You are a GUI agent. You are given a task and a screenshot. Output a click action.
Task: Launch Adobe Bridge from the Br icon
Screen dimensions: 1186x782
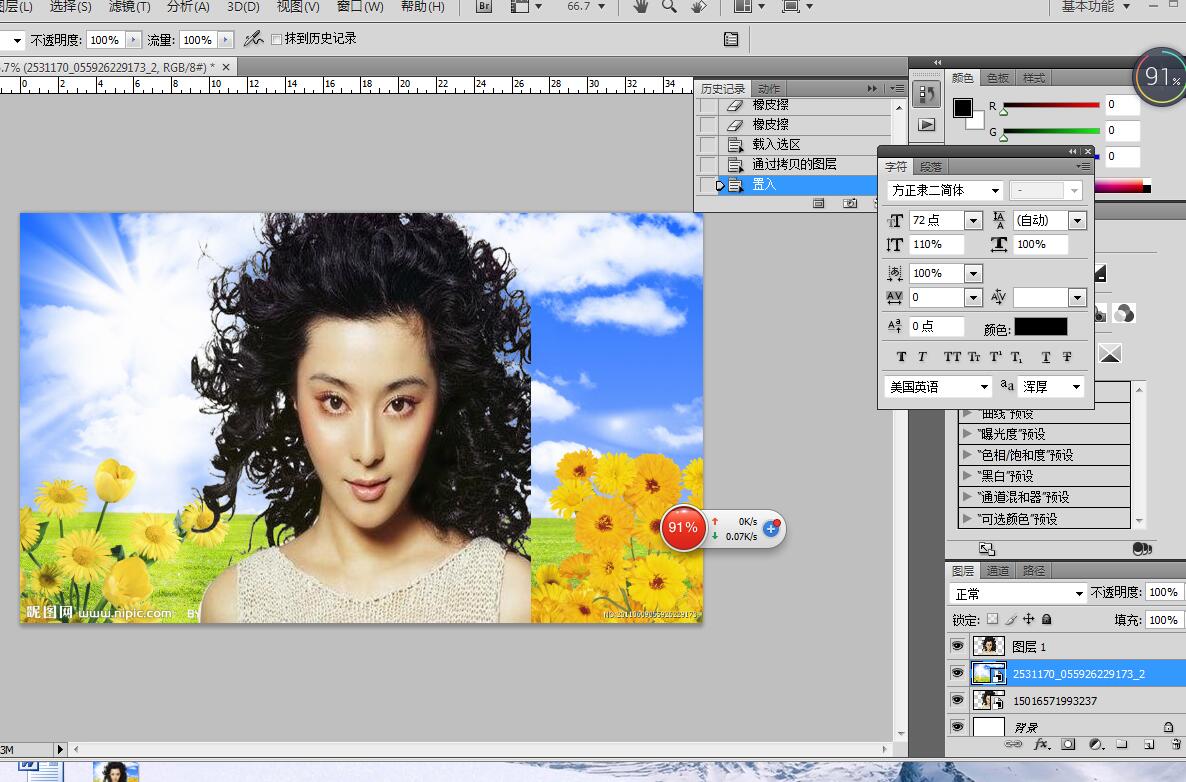(x=484, y=7)
